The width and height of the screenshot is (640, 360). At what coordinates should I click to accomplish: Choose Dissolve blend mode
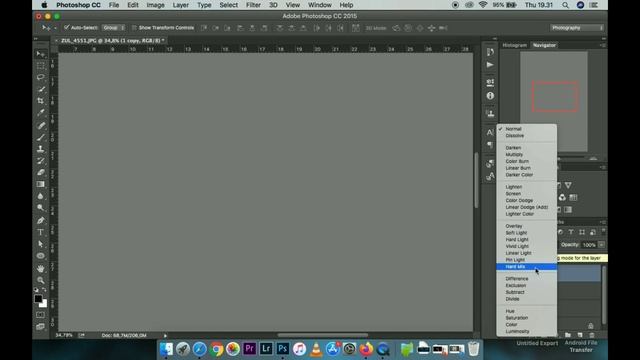[527, 136]
